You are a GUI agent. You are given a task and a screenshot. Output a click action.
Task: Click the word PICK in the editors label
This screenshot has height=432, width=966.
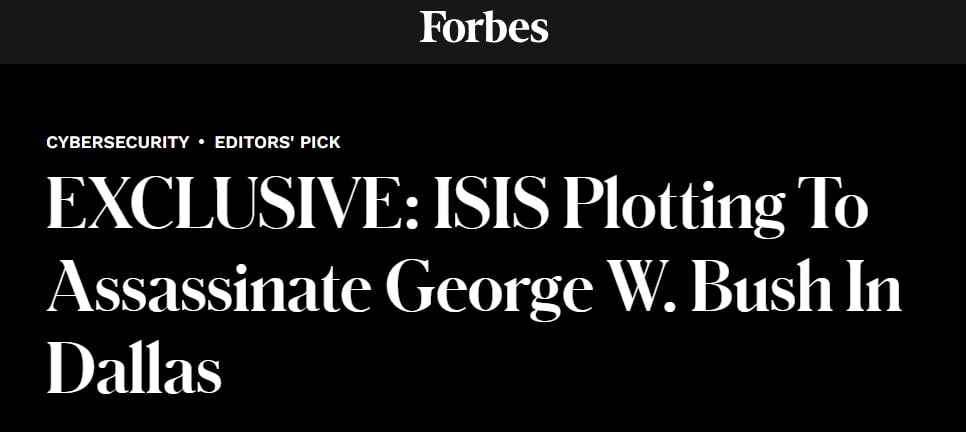tap(320, 142)
